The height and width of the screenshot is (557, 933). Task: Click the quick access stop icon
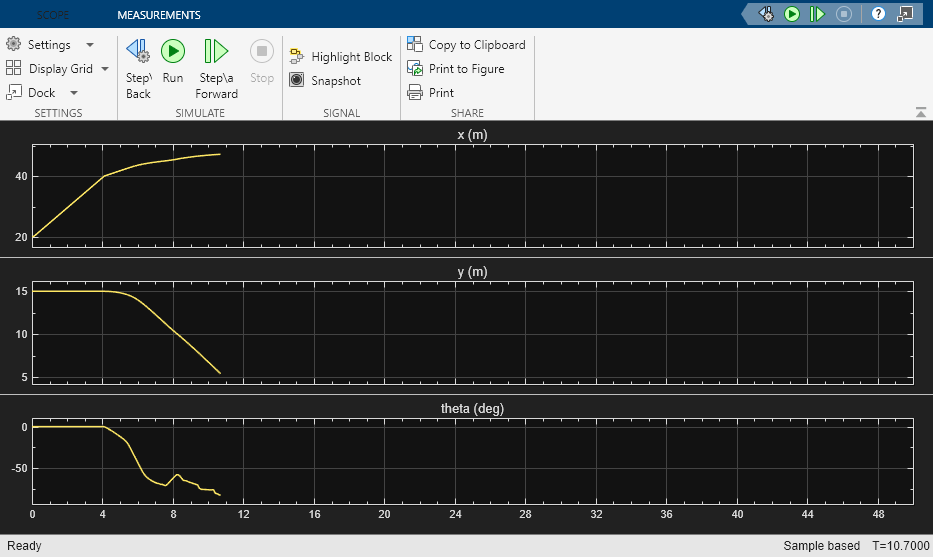[844, 14]
